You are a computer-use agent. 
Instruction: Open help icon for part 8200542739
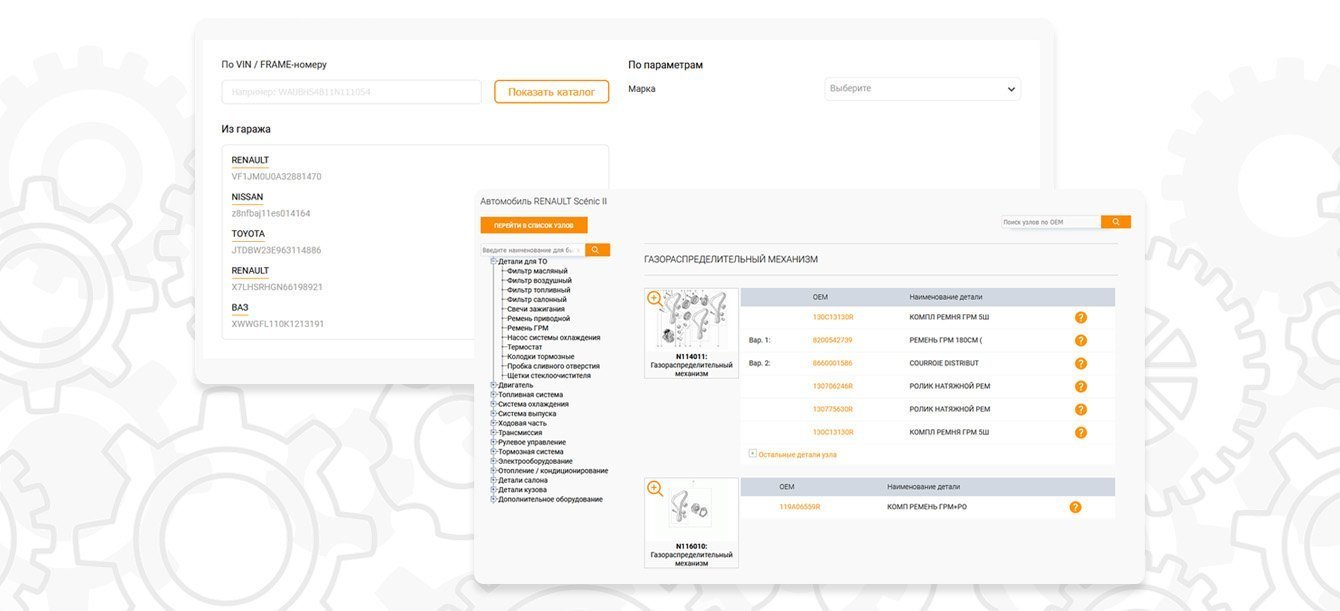(1081, 340)
